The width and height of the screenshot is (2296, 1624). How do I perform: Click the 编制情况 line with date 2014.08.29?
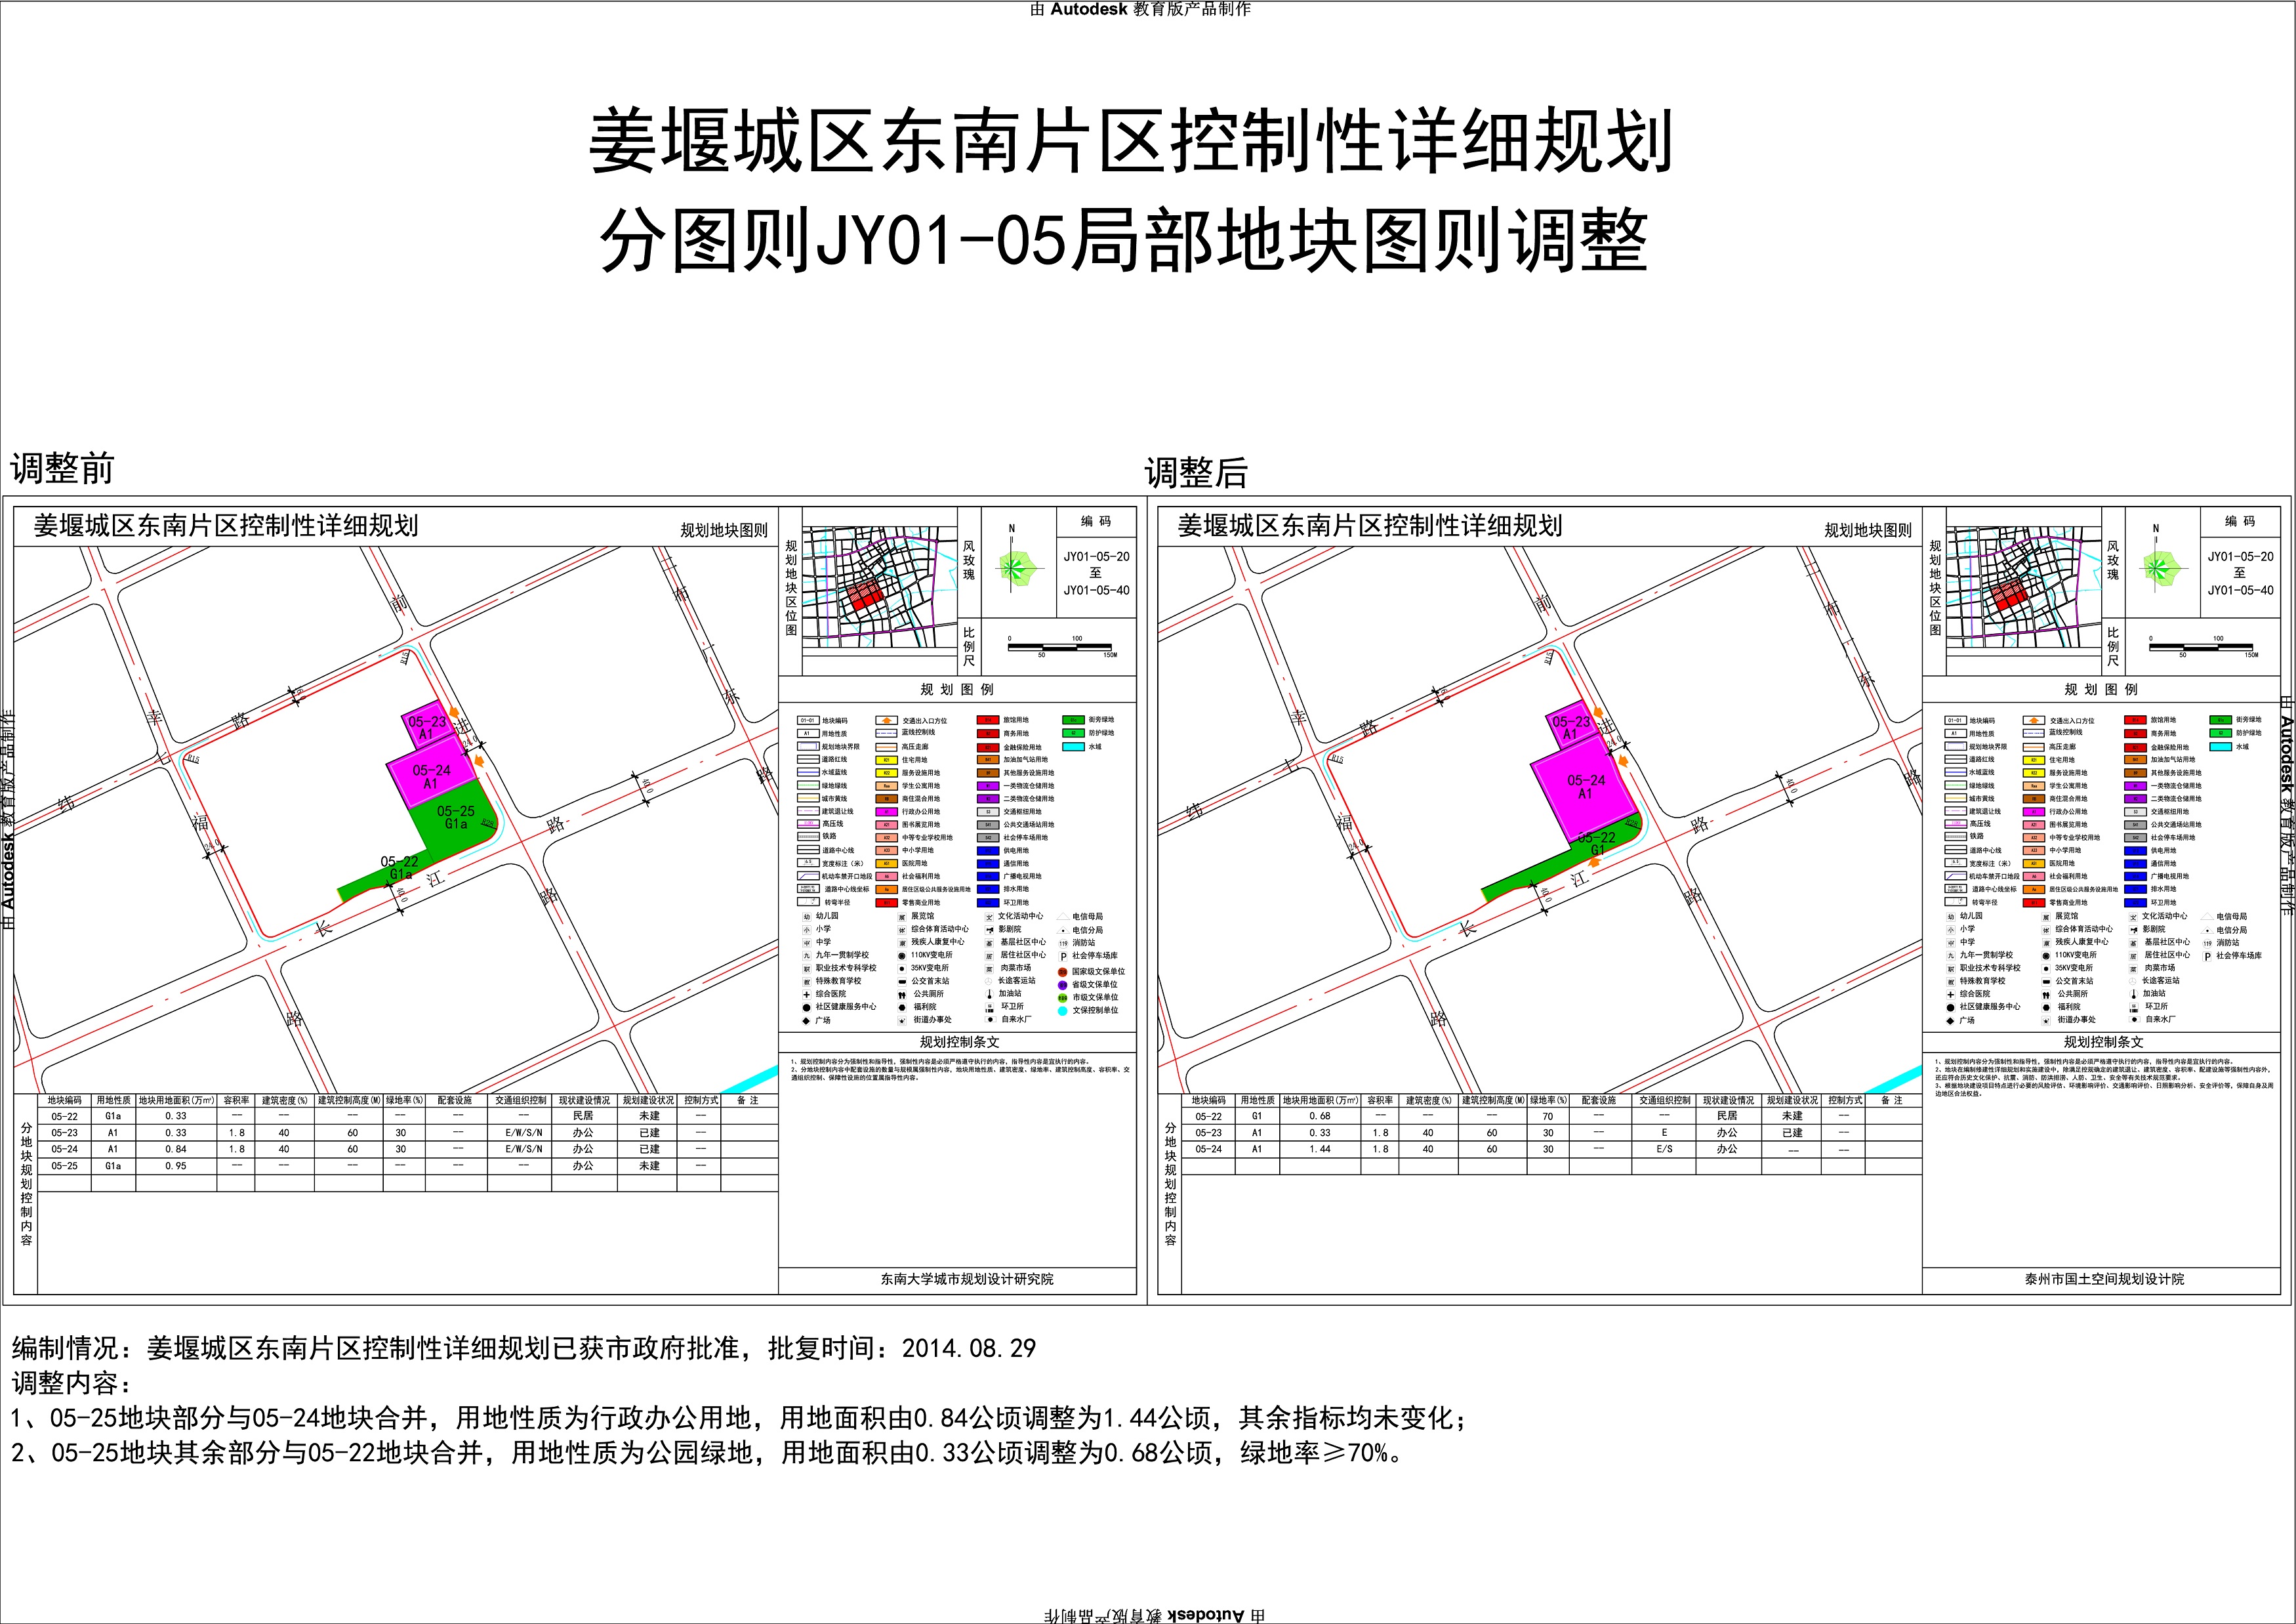pyautogui.click(x=524, y=1348)
